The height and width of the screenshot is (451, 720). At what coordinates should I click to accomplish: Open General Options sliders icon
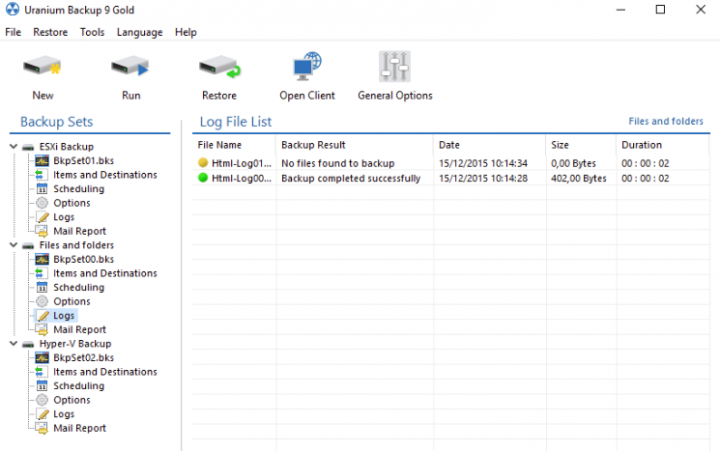pyautogui.click(x=394, y=66)
